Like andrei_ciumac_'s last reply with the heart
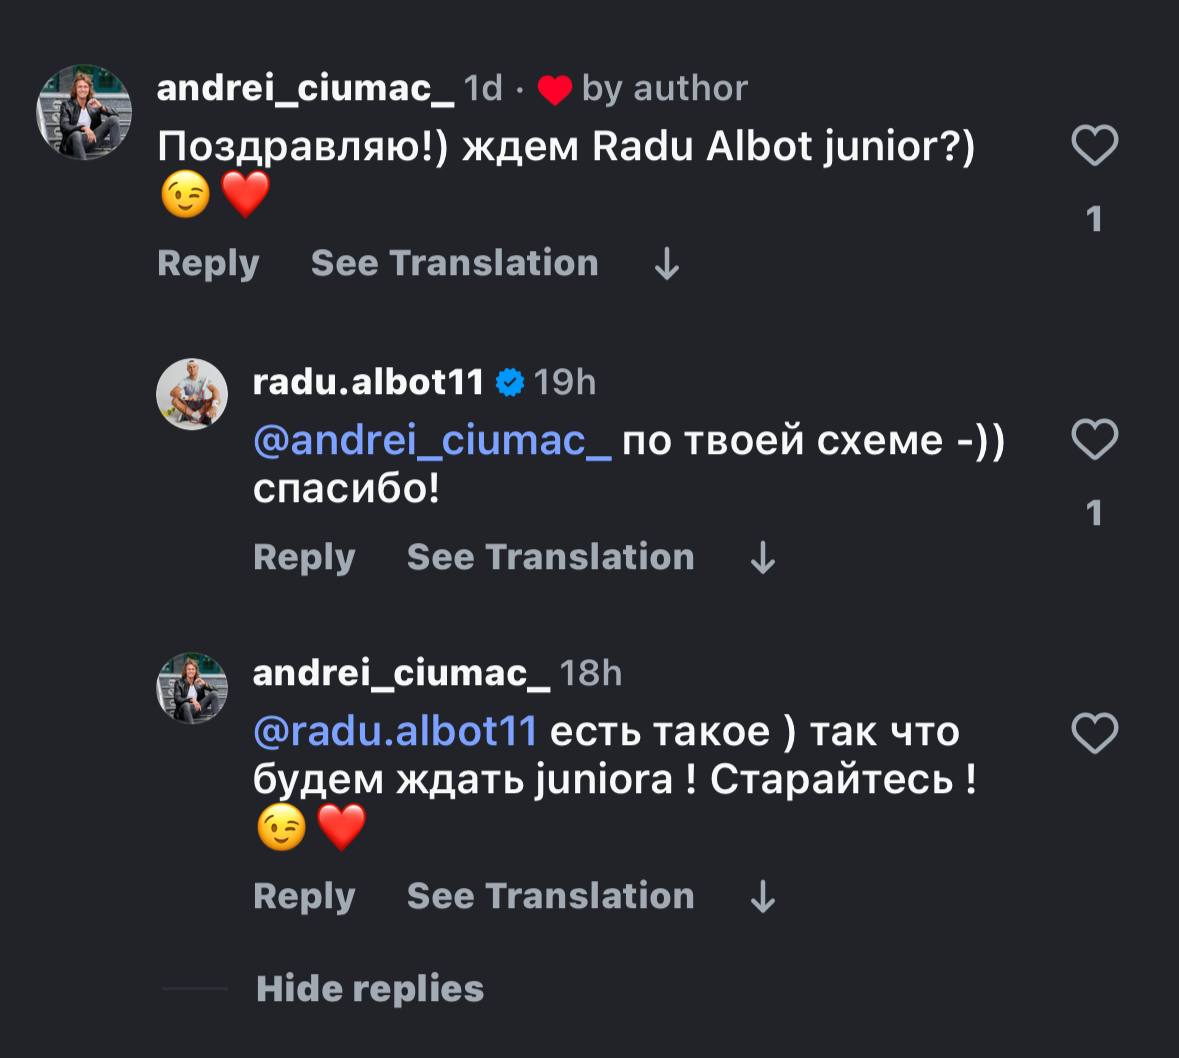The image size is (1179, 1058). point(1094,734)
